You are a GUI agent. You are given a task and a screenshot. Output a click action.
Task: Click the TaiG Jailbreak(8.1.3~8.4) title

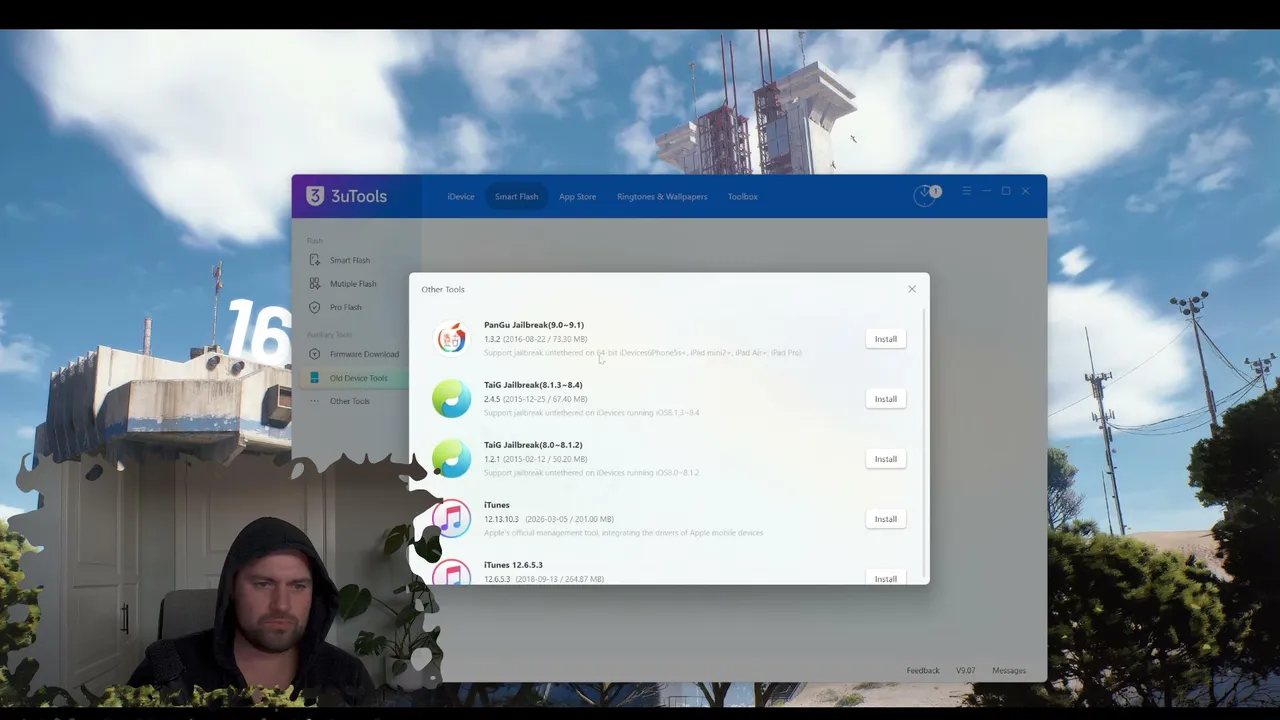533,385
